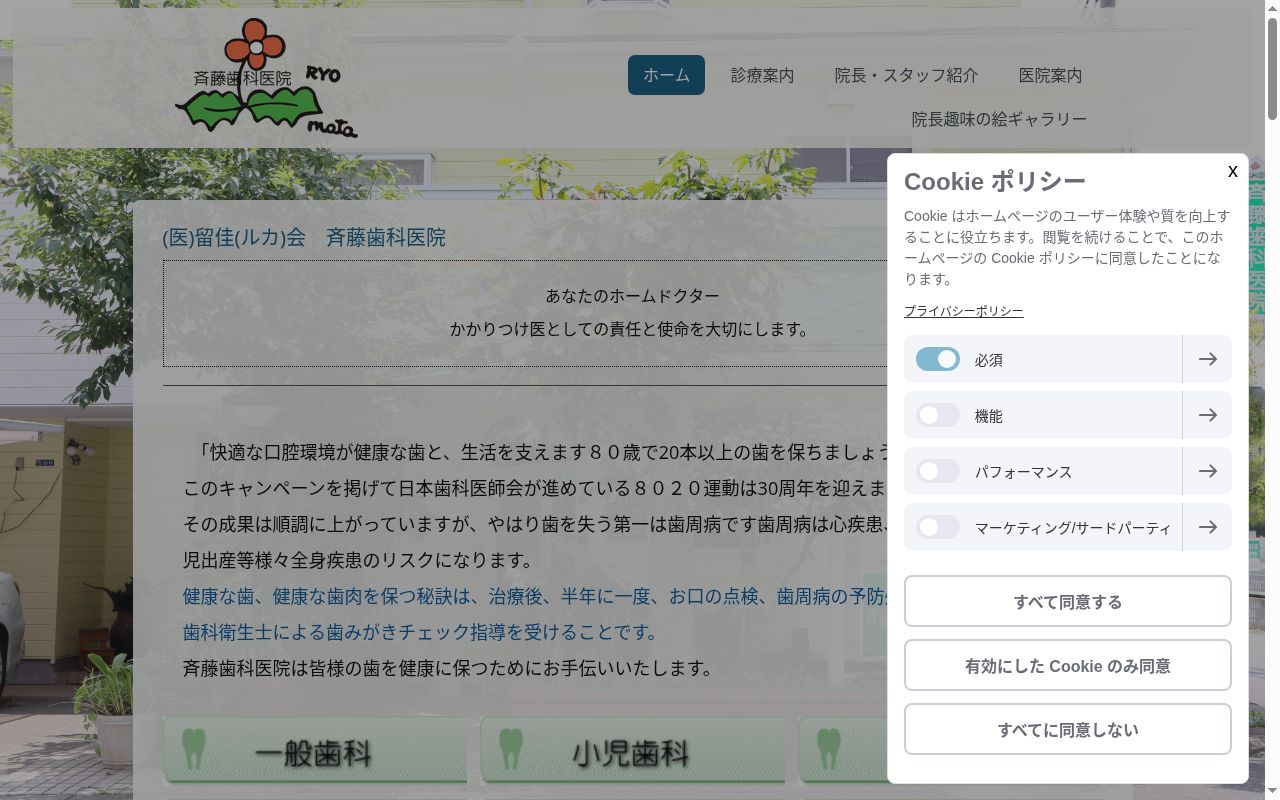
Task: Turn on the パフォーマンス cookie switch
Action: pos(938,471)
